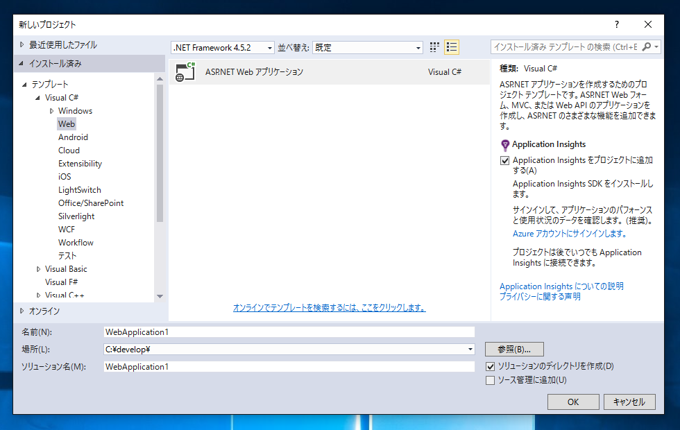Open the location path dropdown arrow

470,349
